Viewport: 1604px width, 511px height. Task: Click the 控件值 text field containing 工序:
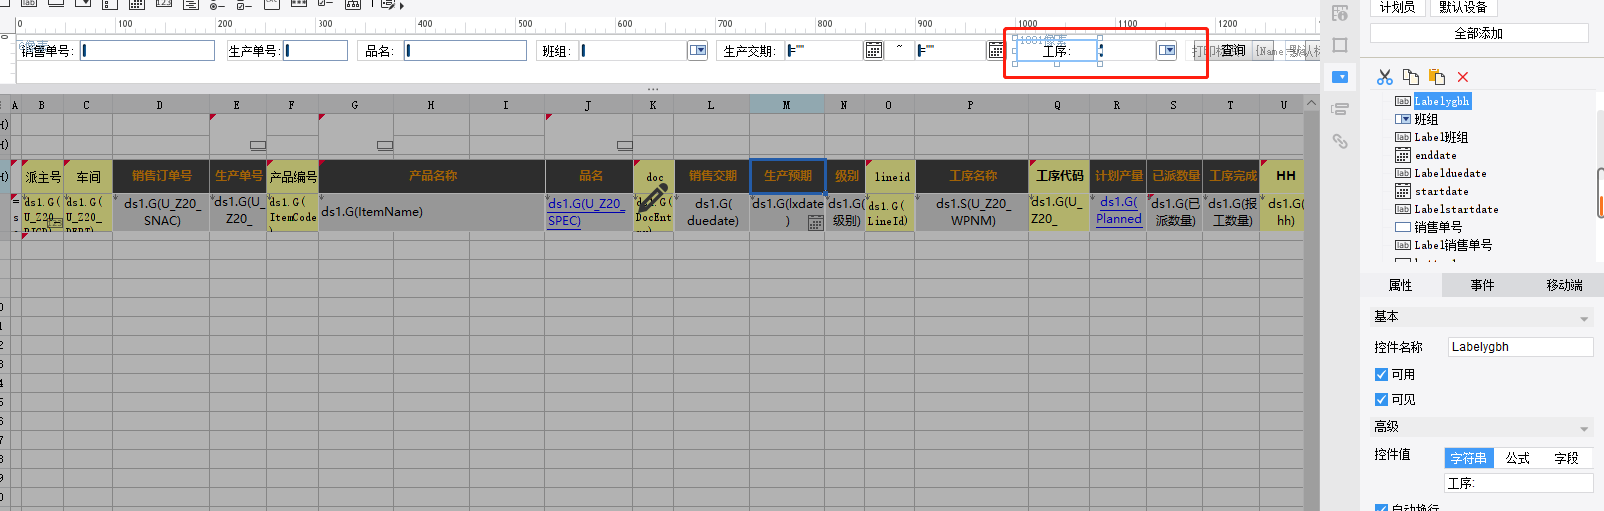(1519, 483)
